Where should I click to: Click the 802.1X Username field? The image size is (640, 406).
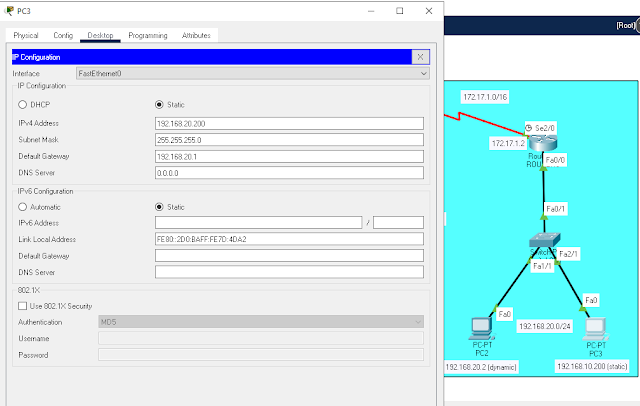pyautogui.click(x=261, y=338)
